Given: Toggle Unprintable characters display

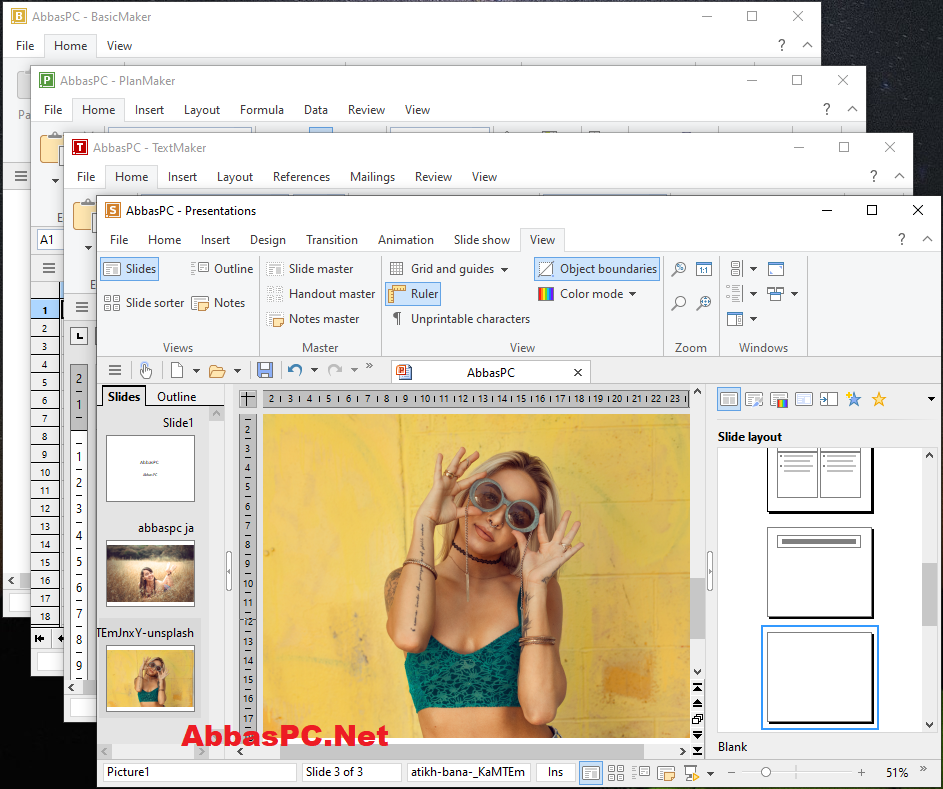Looking at the screenshot, I should coord(461,319).
